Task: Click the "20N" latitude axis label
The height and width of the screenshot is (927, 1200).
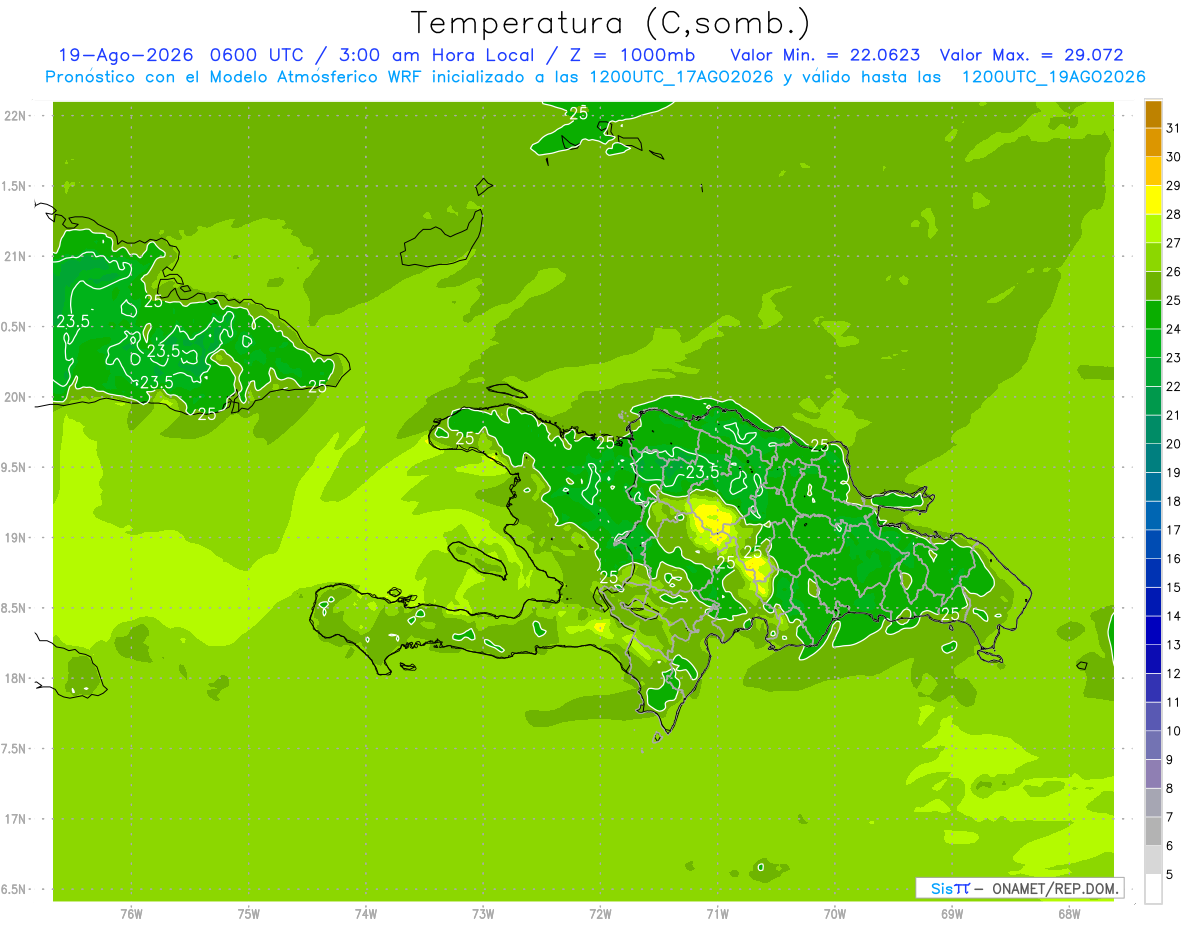Action: click(x=14, y=397)
